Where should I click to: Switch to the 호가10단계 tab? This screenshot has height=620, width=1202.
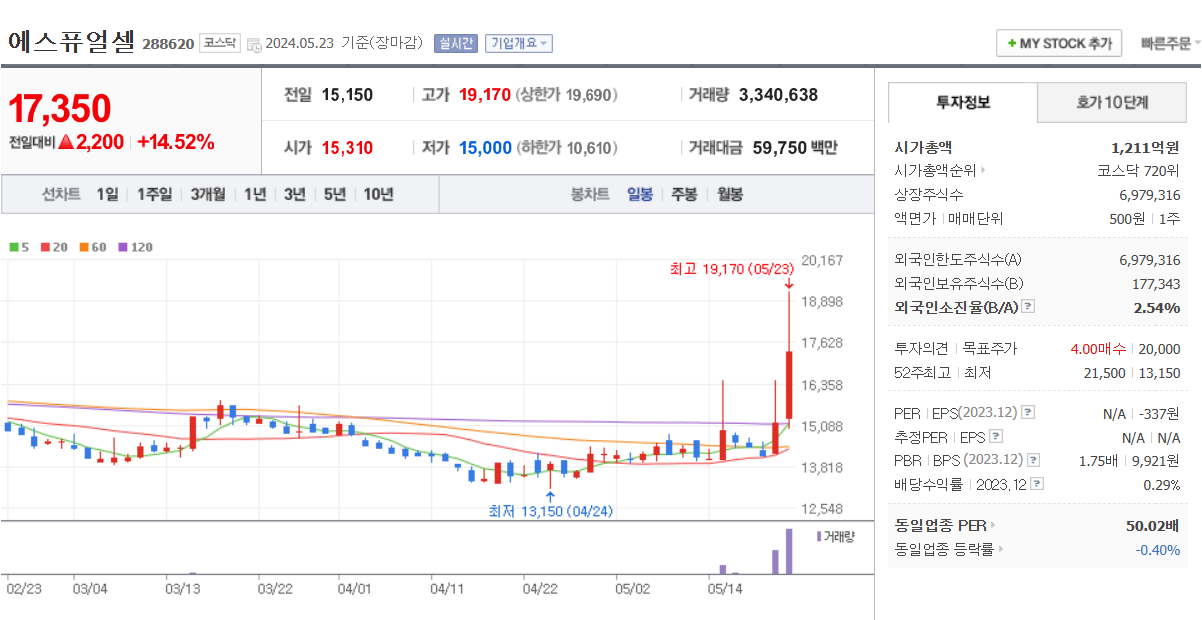tap(1112, 102)
